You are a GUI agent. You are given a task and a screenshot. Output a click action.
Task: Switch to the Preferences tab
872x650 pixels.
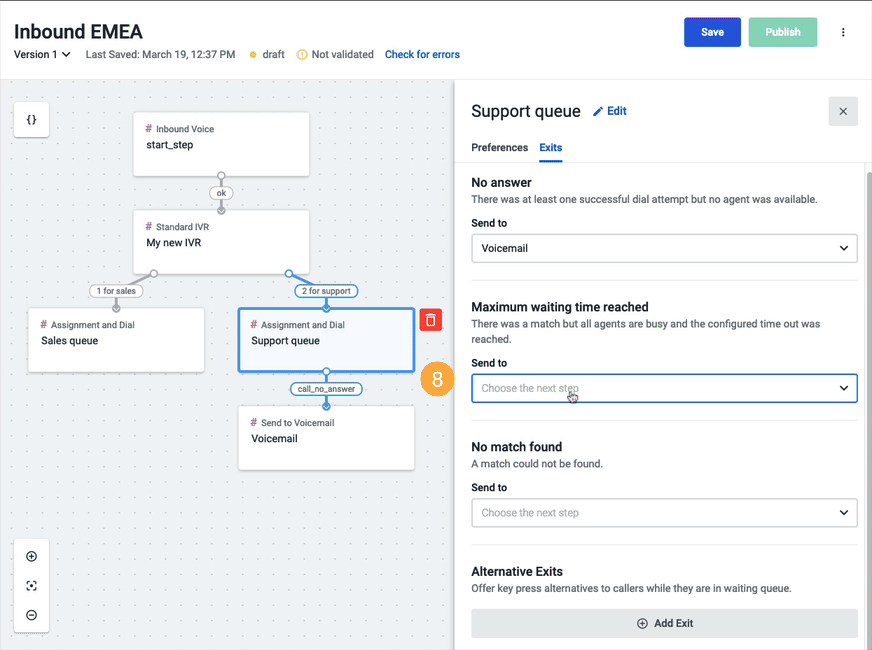pyautogui.click(x=499, y=147)
